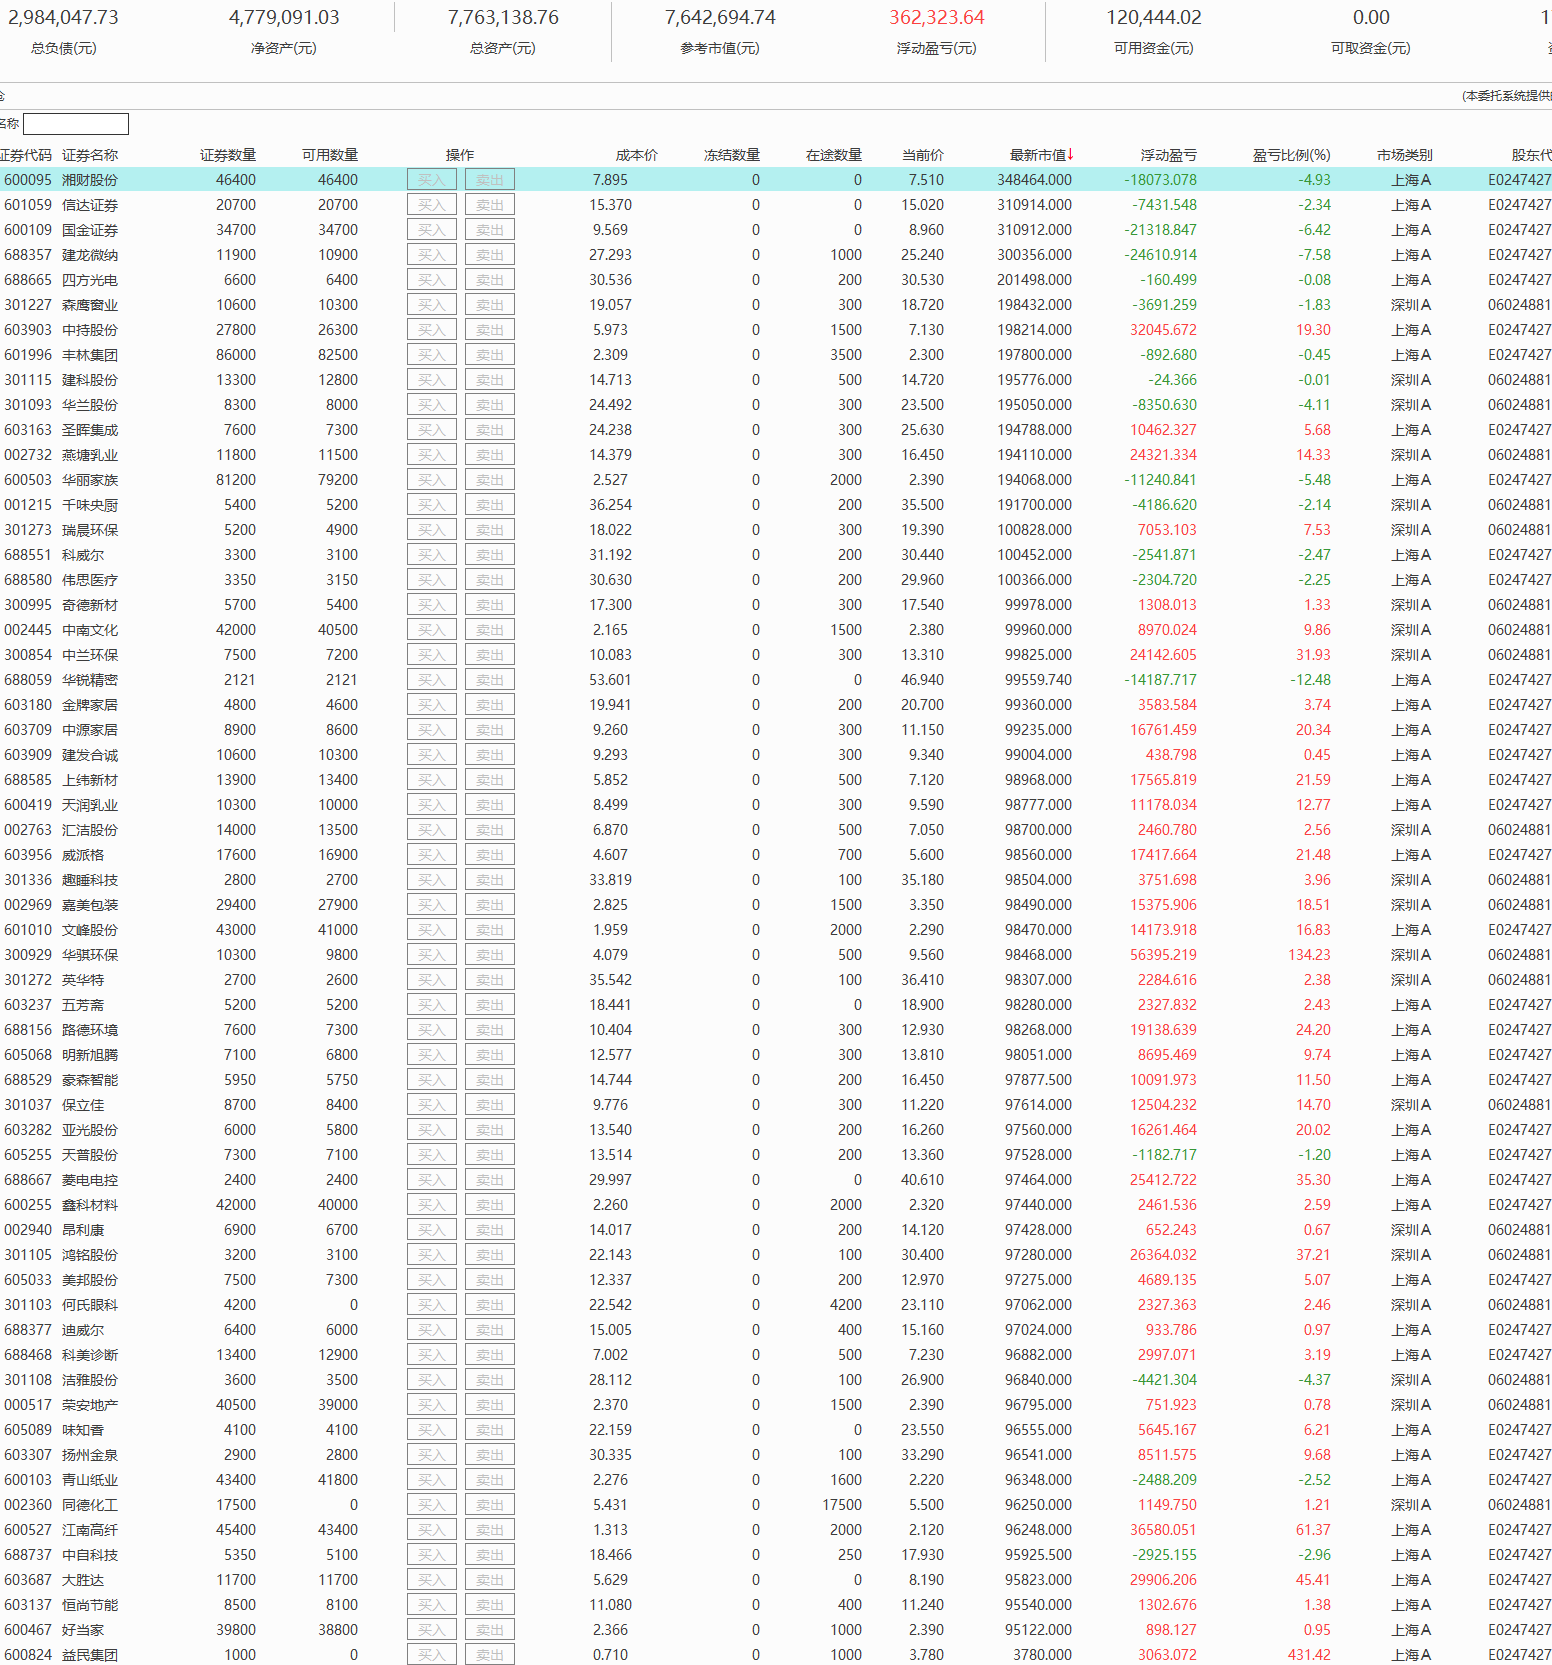Click the 可用数量 column header

330,155
